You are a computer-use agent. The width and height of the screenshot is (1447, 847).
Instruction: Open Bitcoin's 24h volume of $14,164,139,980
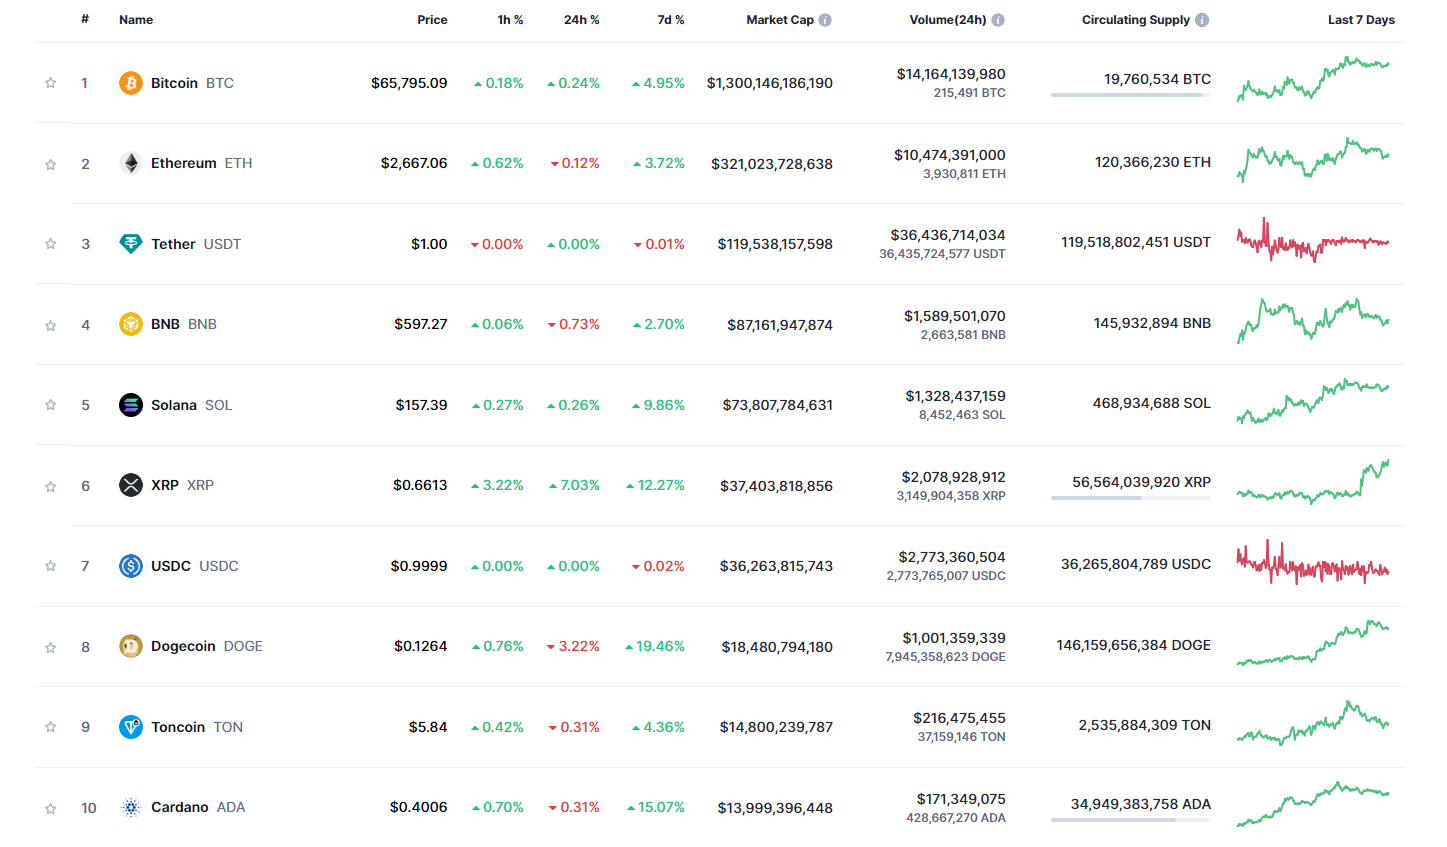click(951, 74)
